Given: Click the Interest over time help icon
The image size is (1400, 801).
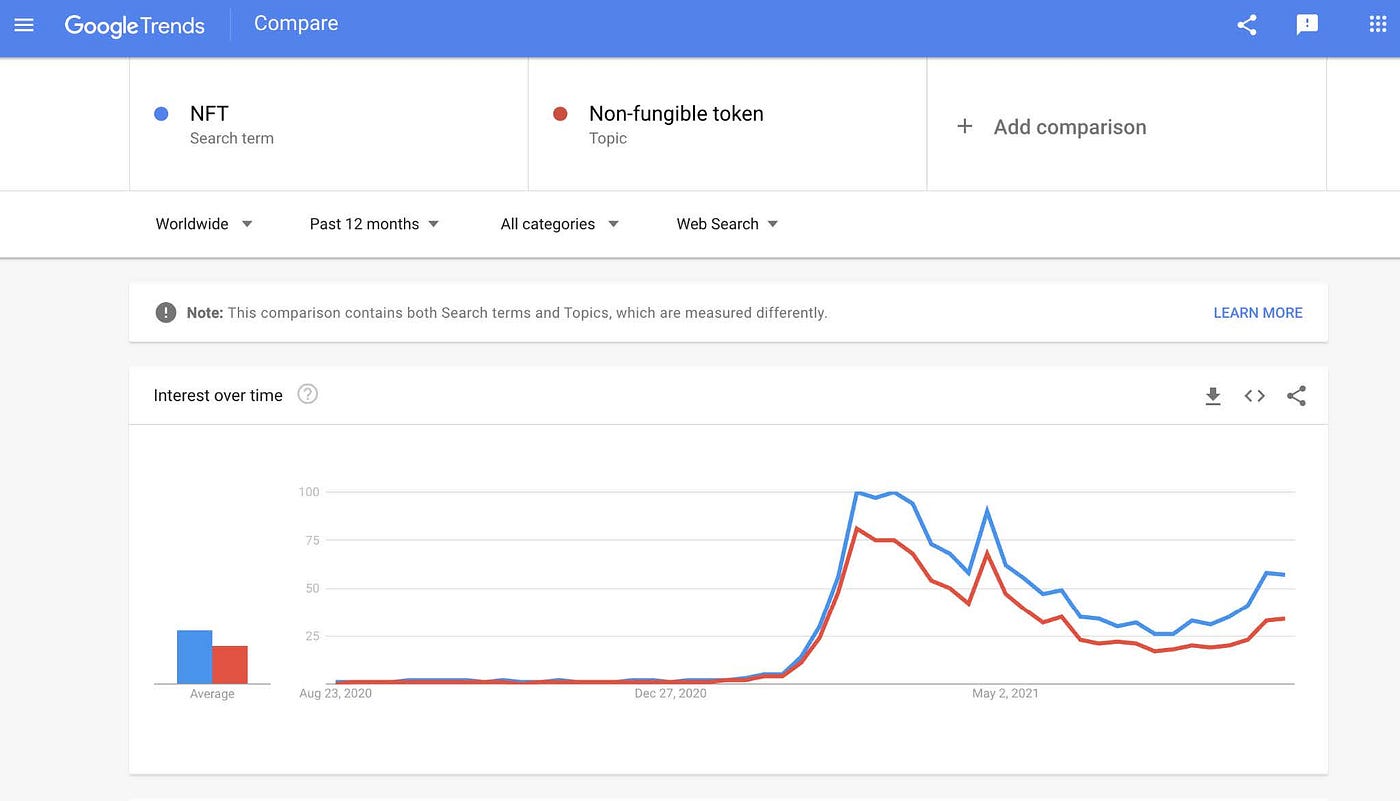Looking at the screenshot, I should 308,394.
